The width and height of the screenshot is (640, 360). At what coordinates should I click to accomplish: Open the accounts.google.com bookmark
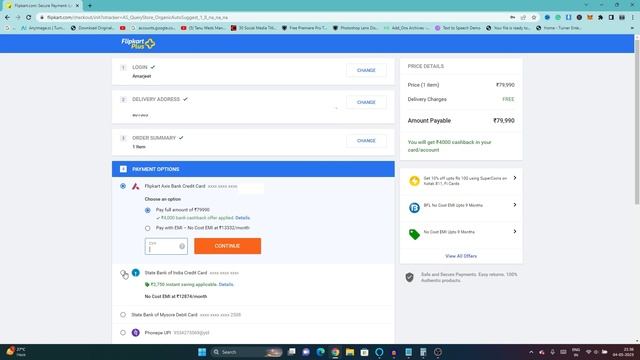pyautogui.click(x=153, y=28)
